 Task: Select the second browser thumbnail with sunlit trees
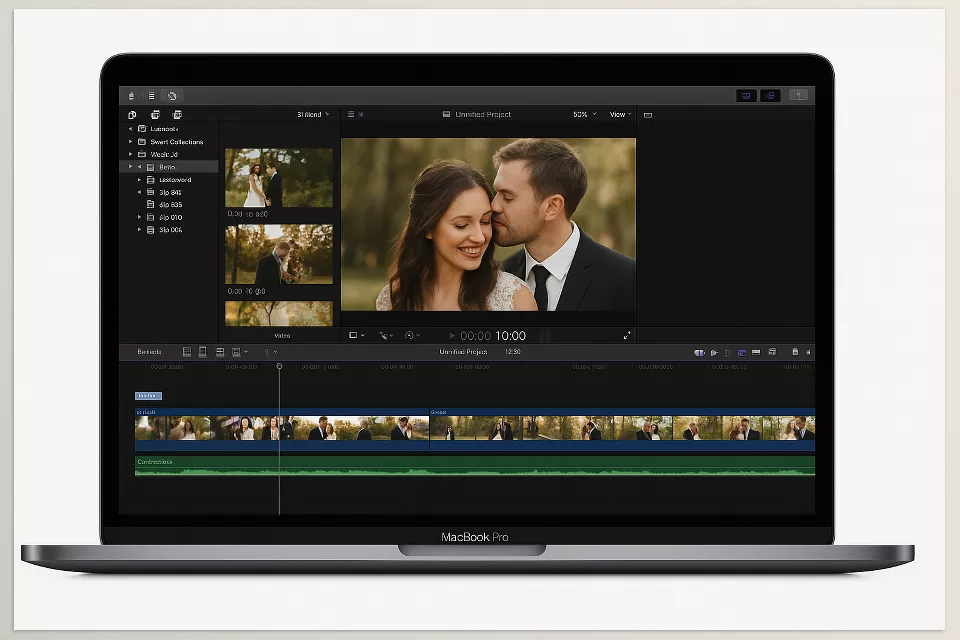pos(279,254)
